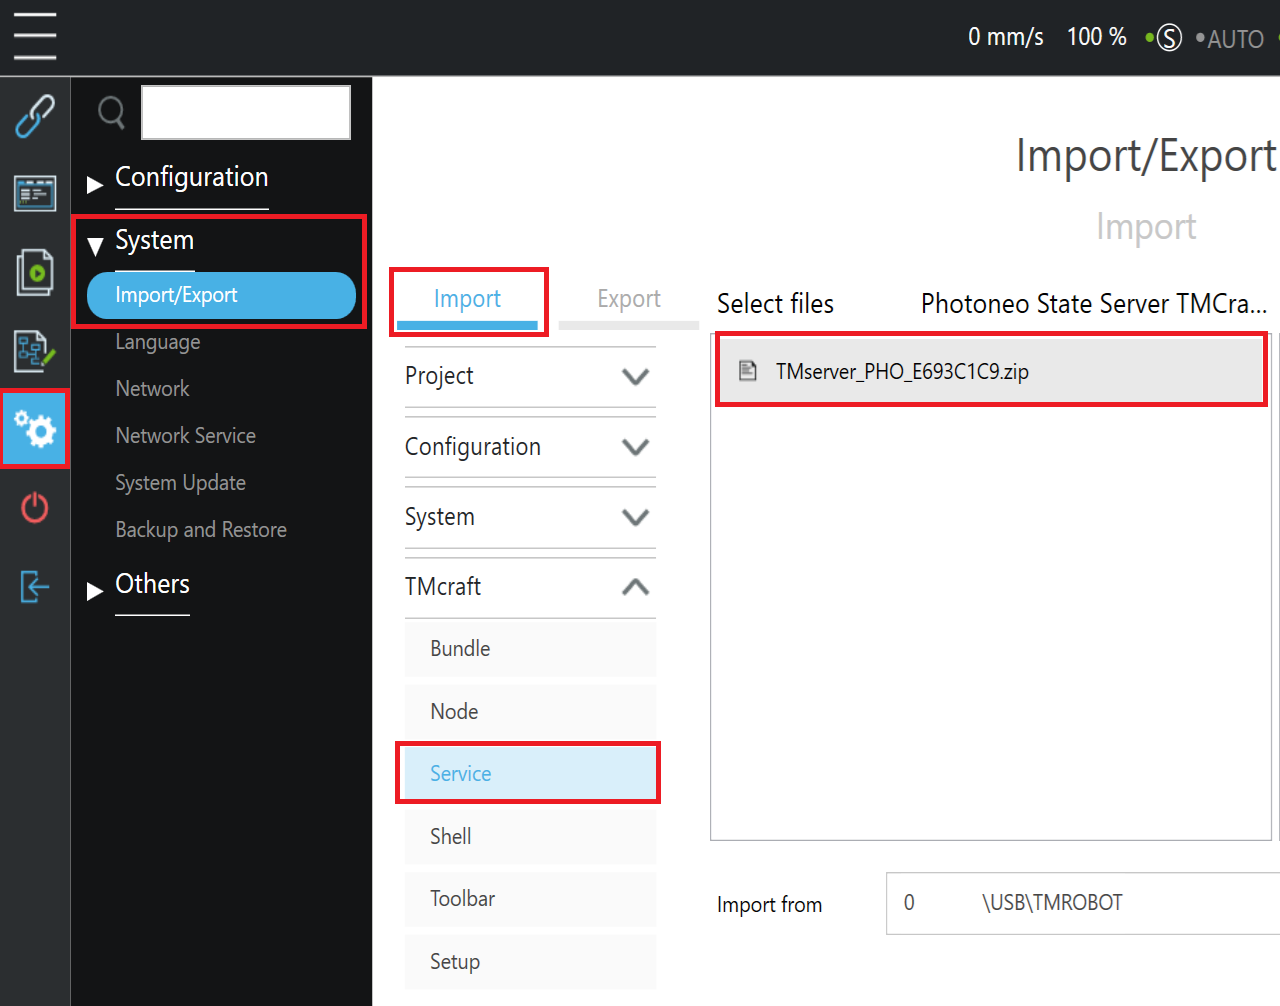Select TMserver_PHO_E693C1C9.zip file

point(991,371)
